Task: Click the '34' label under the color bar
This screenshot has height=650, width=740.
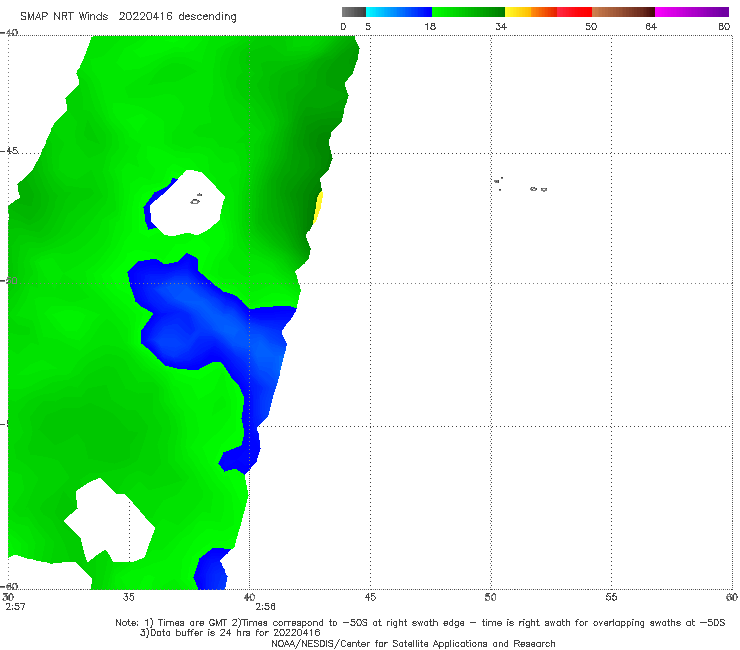Action: (501, 26)
